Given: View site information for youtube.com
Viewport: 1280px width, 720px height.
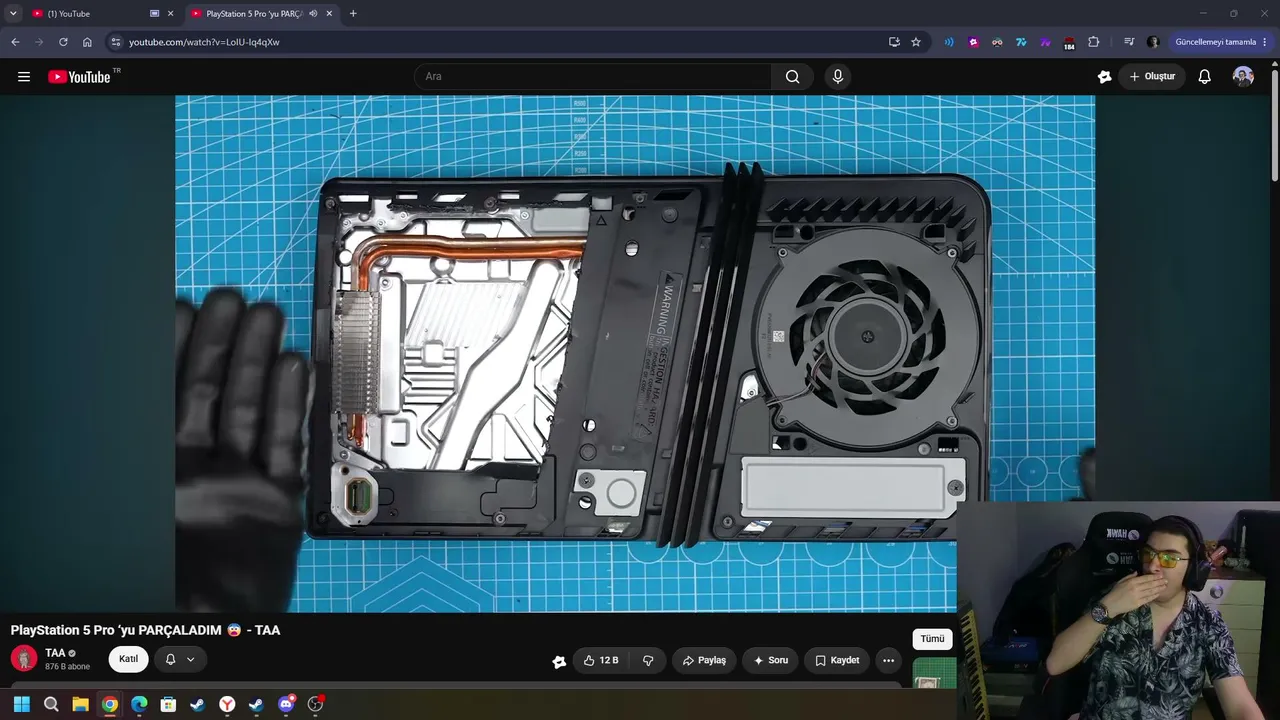Looking at the screenshot, I should [116, 42].
